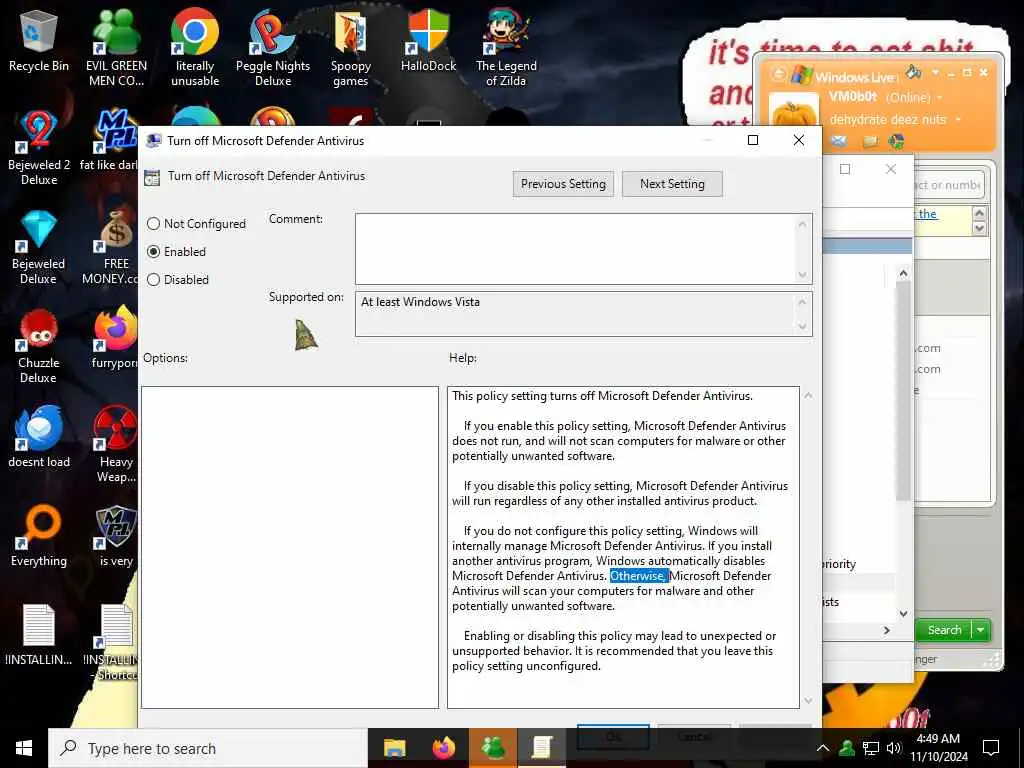Open the personal message dropdown arrow
This screenshot has width=1024, height=768.
(x=958, y=120)
